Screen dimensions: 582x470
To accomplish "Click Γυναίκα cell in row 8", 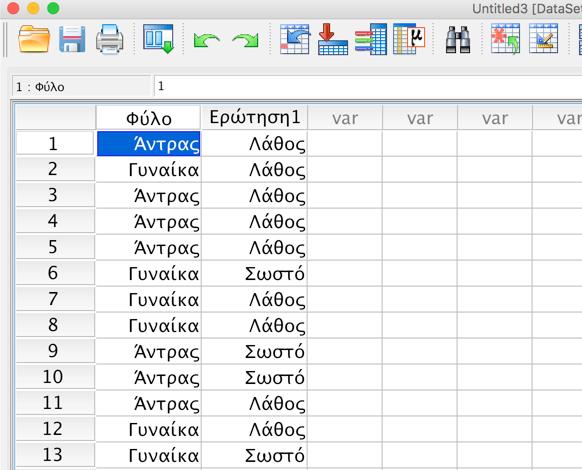I will (148, 326).
